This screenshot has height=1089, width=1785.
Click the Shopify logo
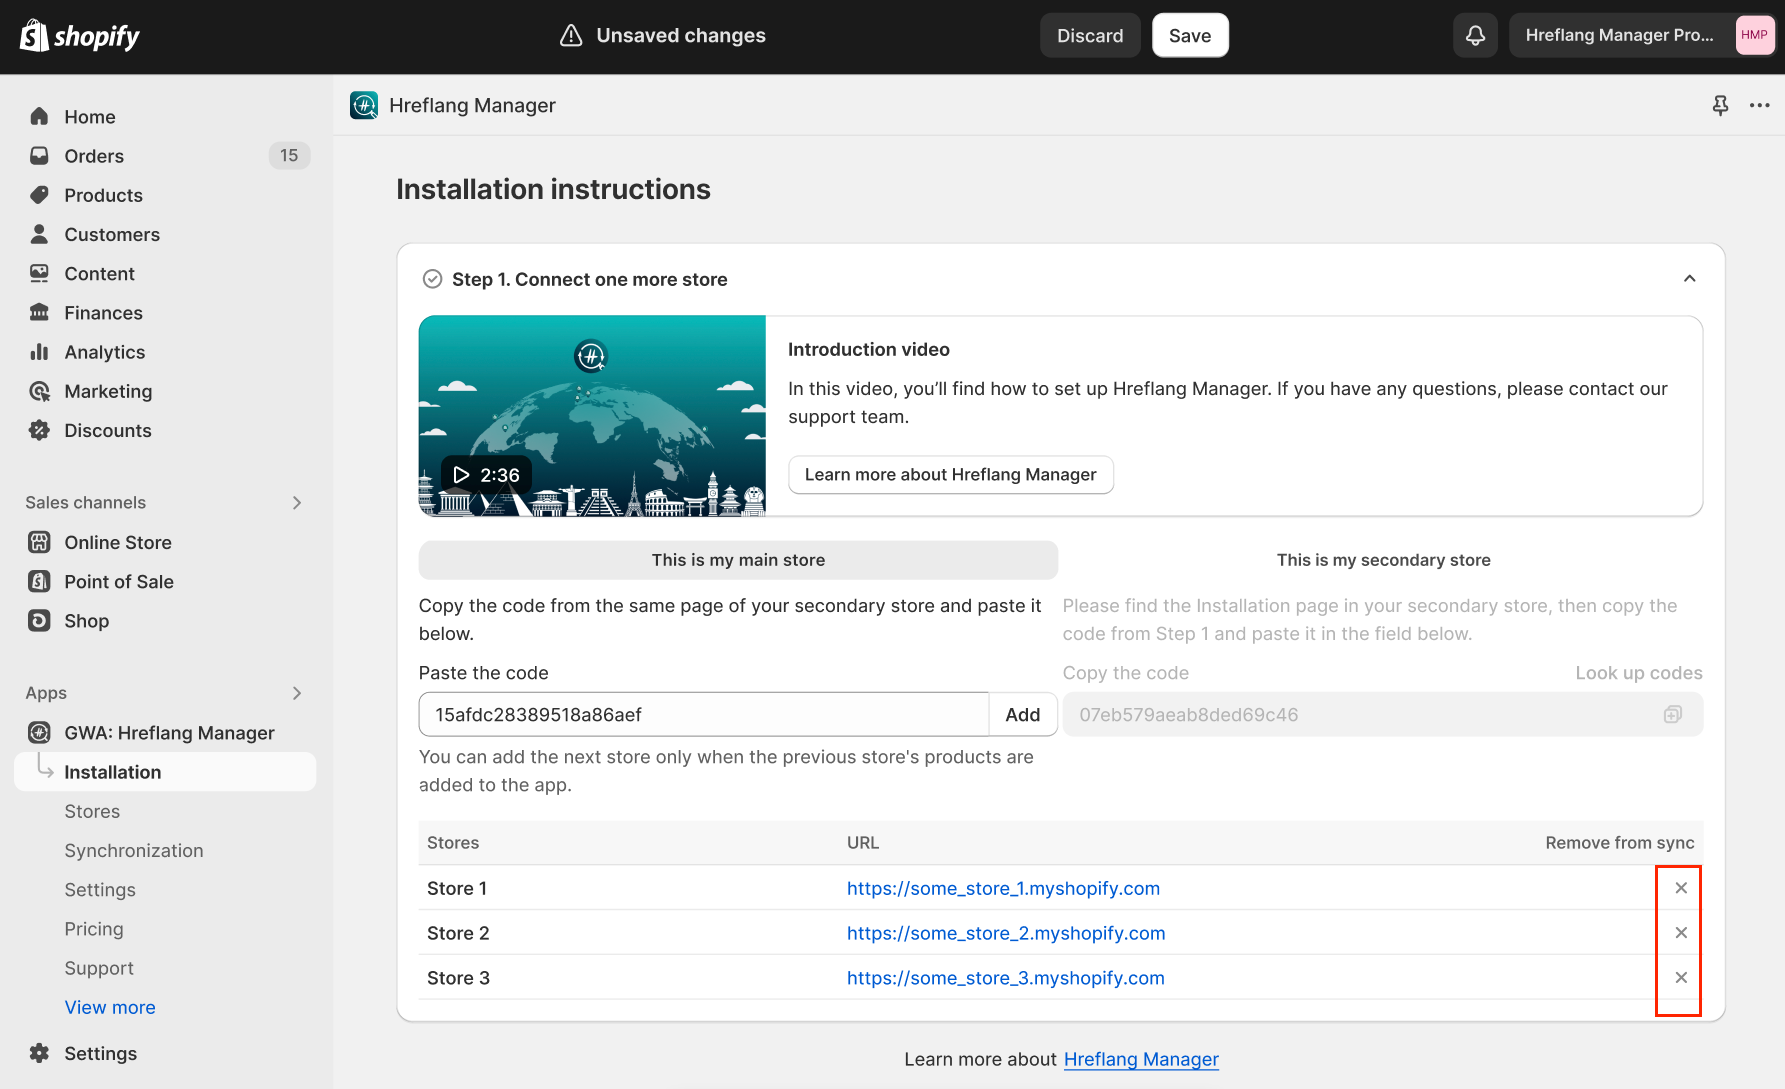point(79,35)
